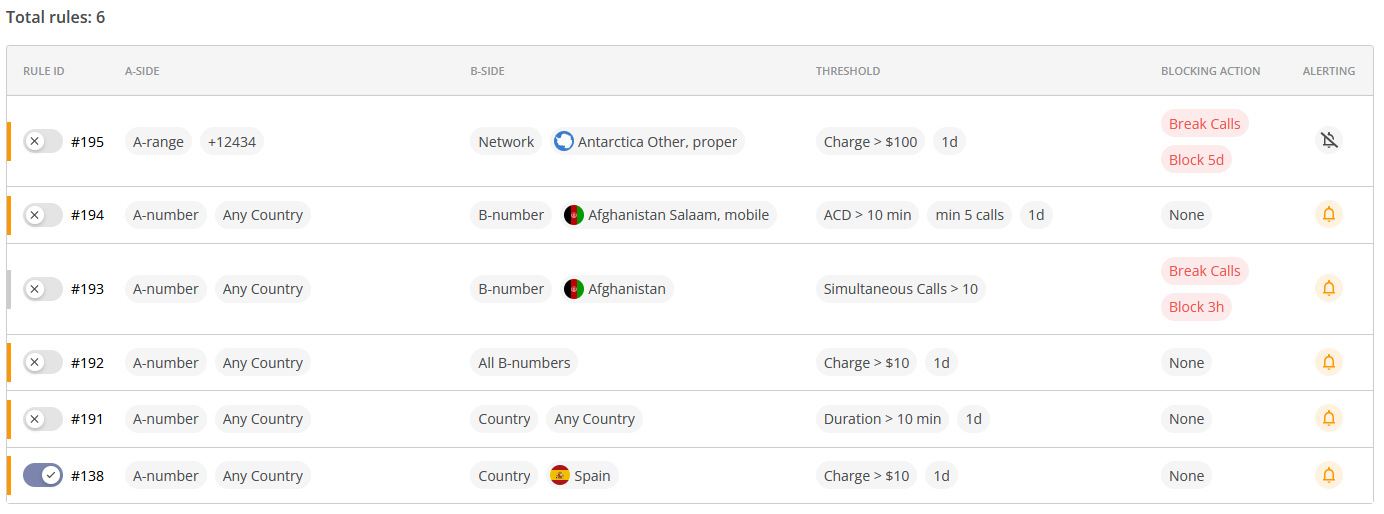1384x514 pixels.
Task: Click the +12434 A-range value chip
Action: pyautogui.click(x=231, y=142)
